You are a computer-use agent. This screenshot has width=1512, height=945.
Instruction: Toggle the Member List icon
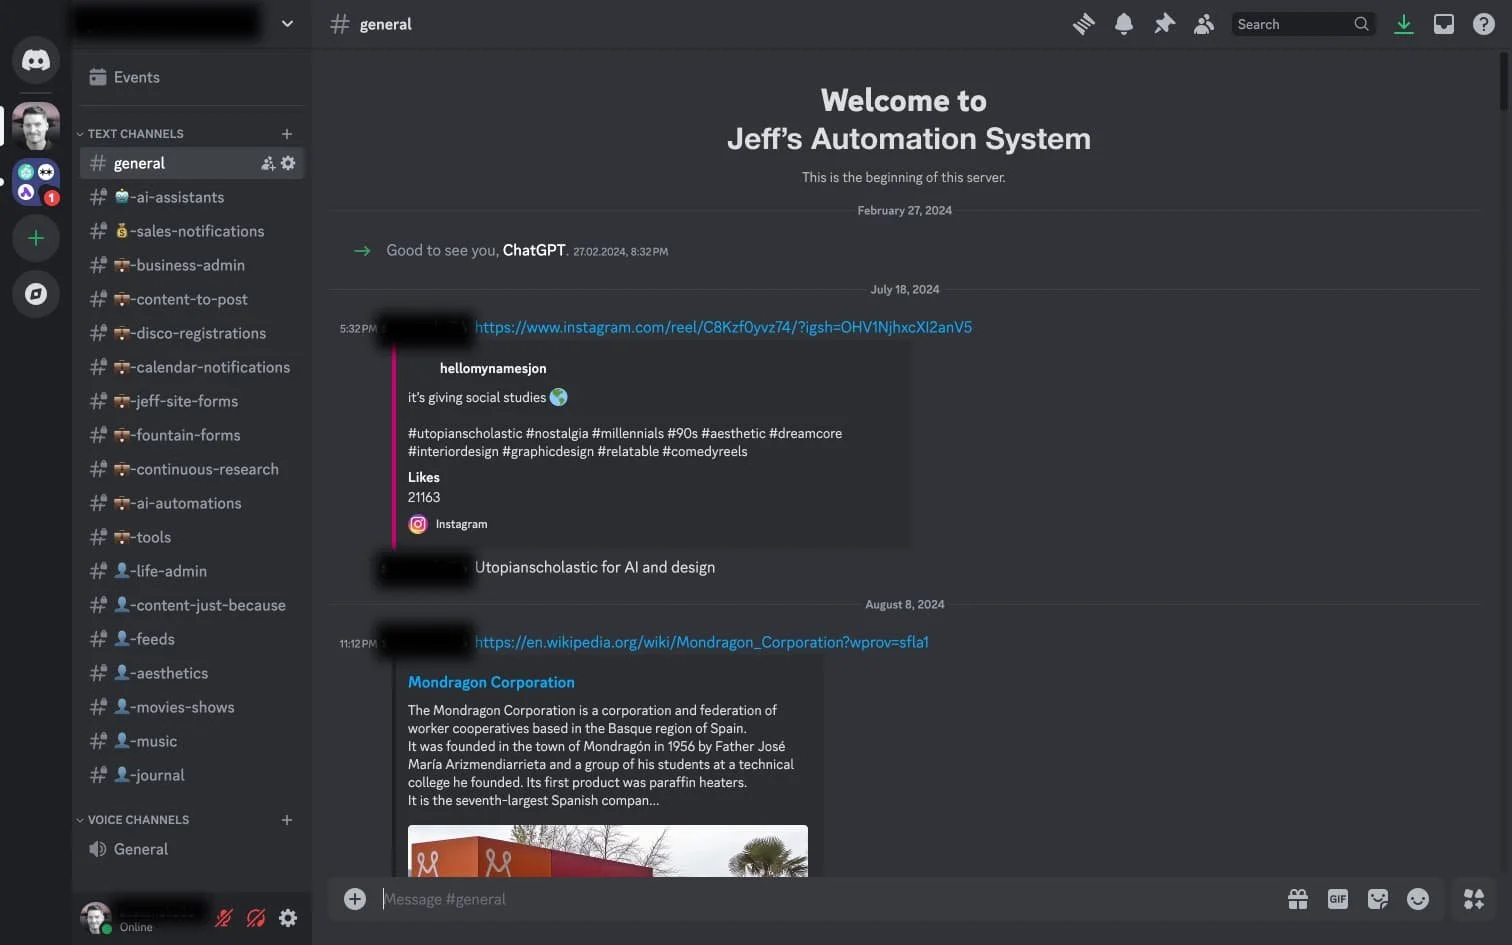(x=1204, y=24)
